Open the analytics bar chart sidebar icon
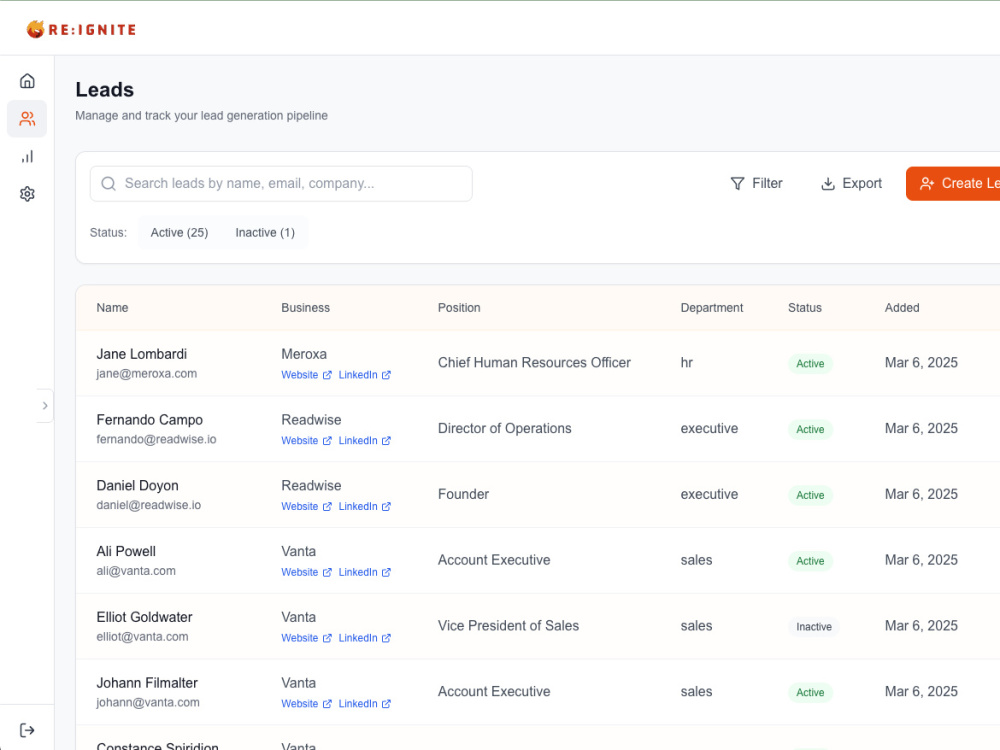Screen dimensions: 1000x750 27,156
